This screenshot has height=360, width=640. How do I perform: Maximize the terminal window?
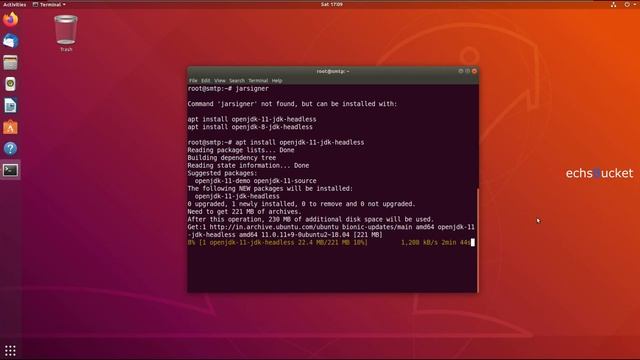click(x=468, y=71)
